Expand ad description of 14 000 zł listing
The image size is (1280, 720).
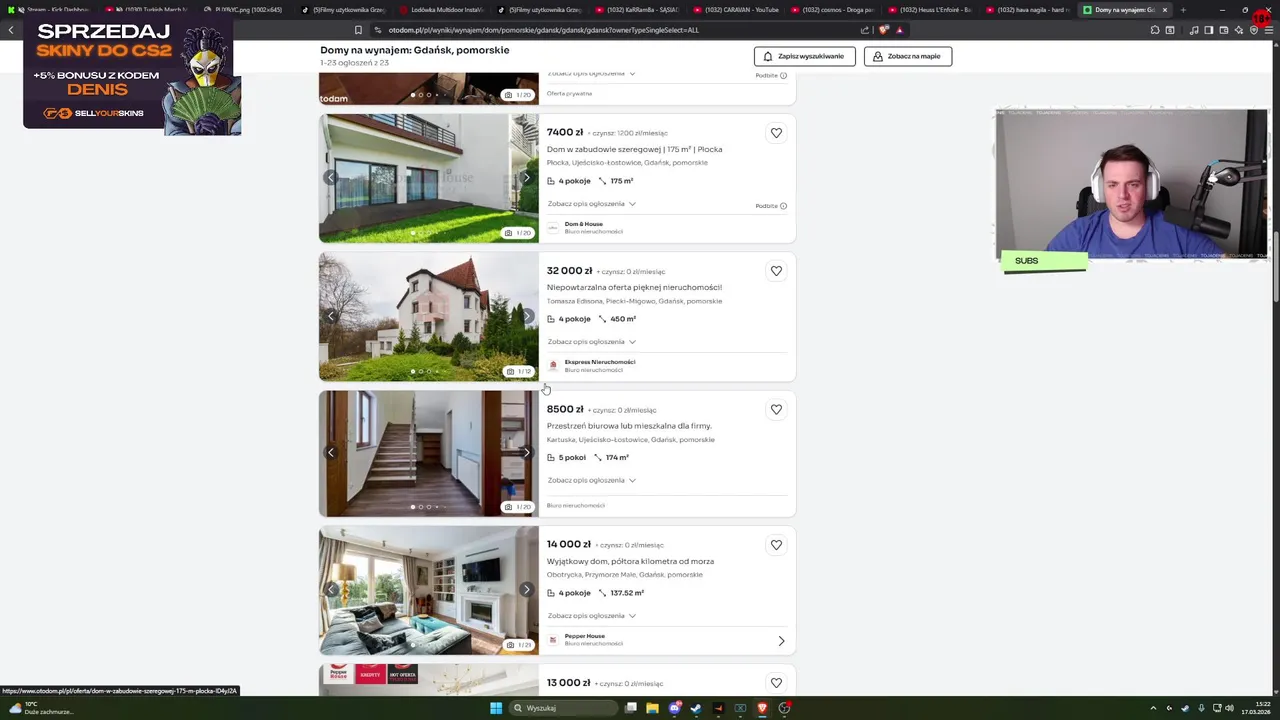tap(591, 616)
